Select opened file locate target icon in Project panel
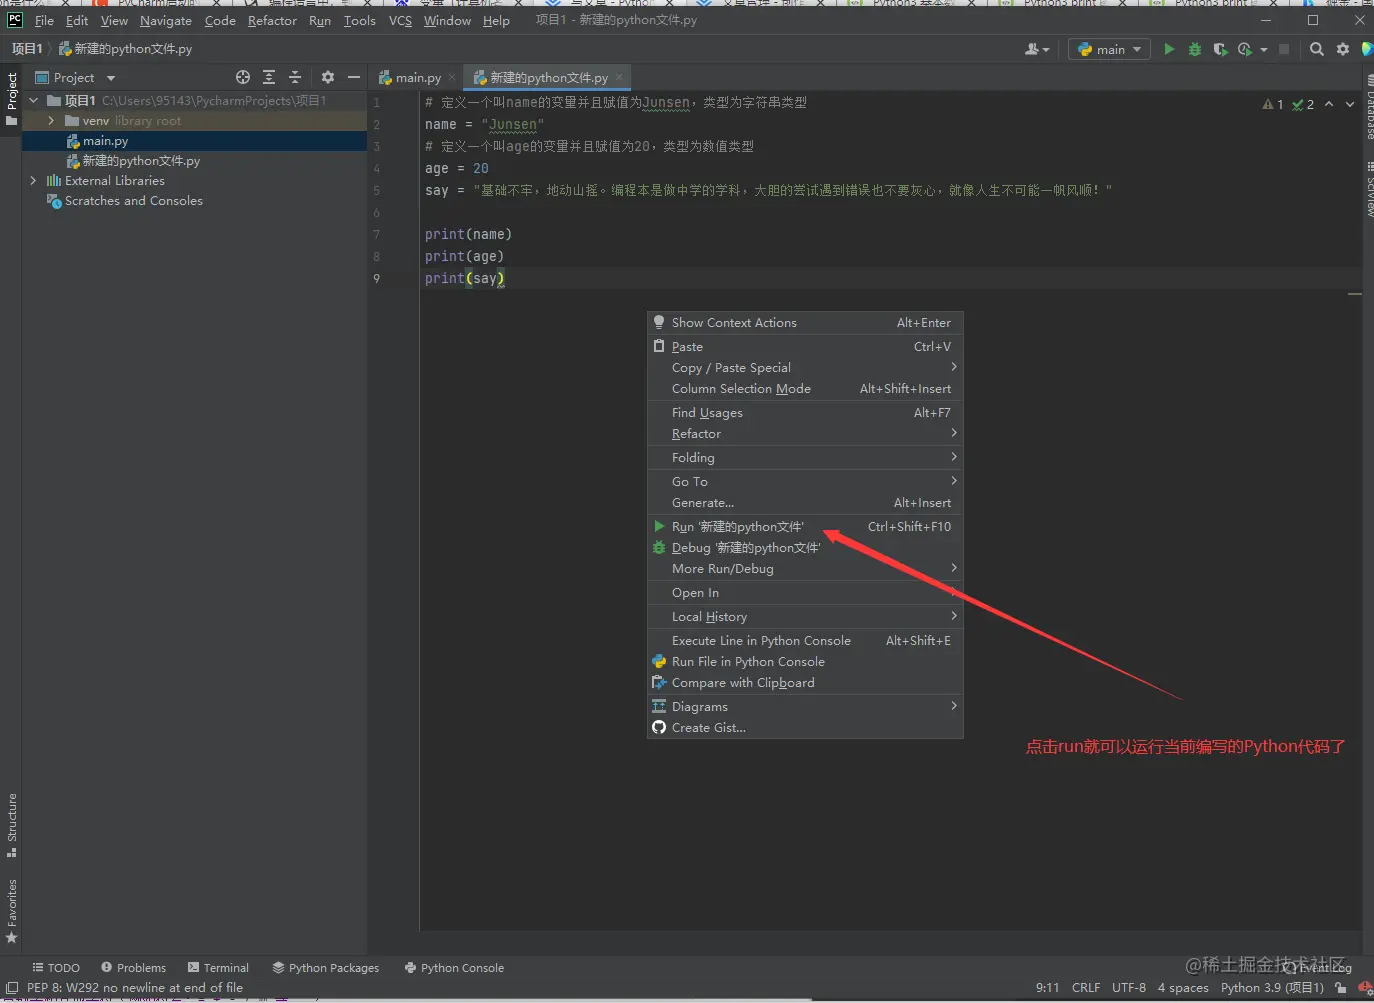This screenshot has height=1003, width=1374. click(x=243, y=77)
